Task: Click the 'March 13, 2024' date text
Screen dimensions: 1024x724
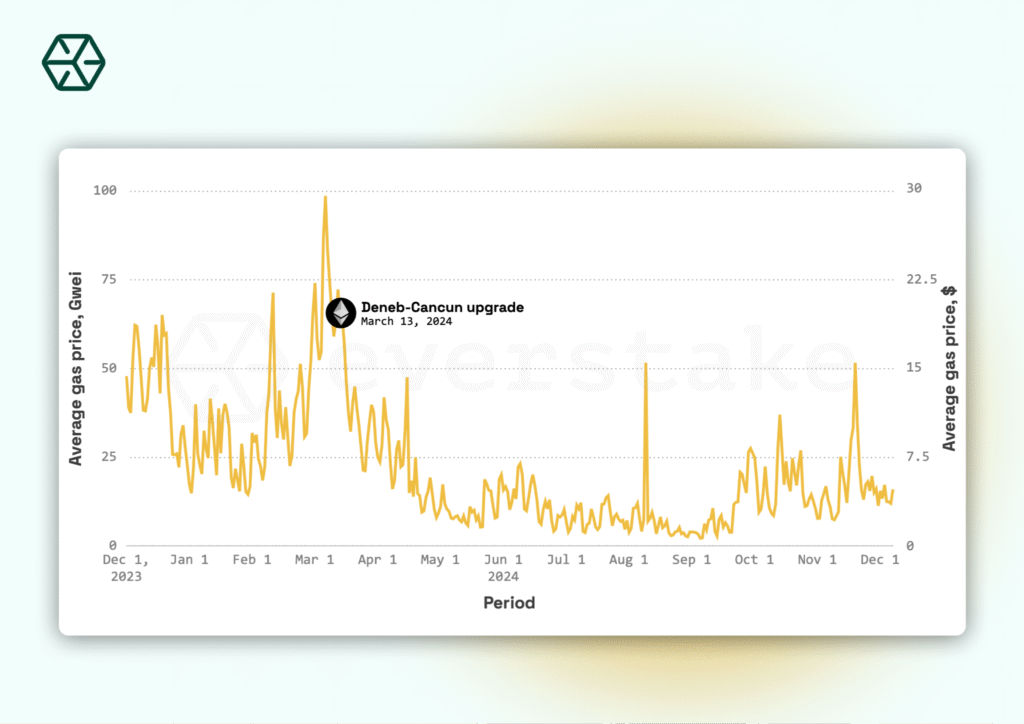Action: pos(406,321)
